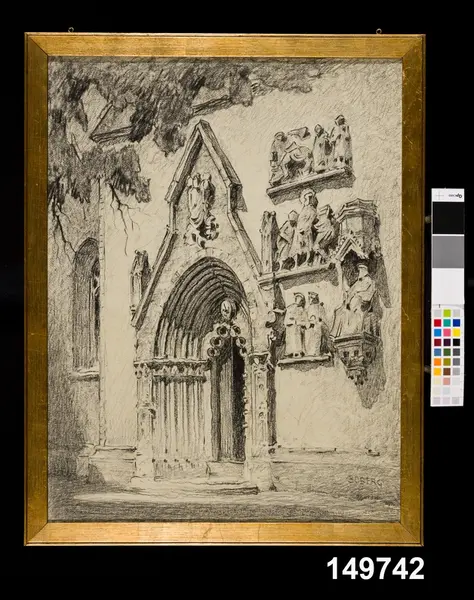The image size is (474, 600).
Task: Click the BOBERG signature on drawing
Action: tap(365, 481)
